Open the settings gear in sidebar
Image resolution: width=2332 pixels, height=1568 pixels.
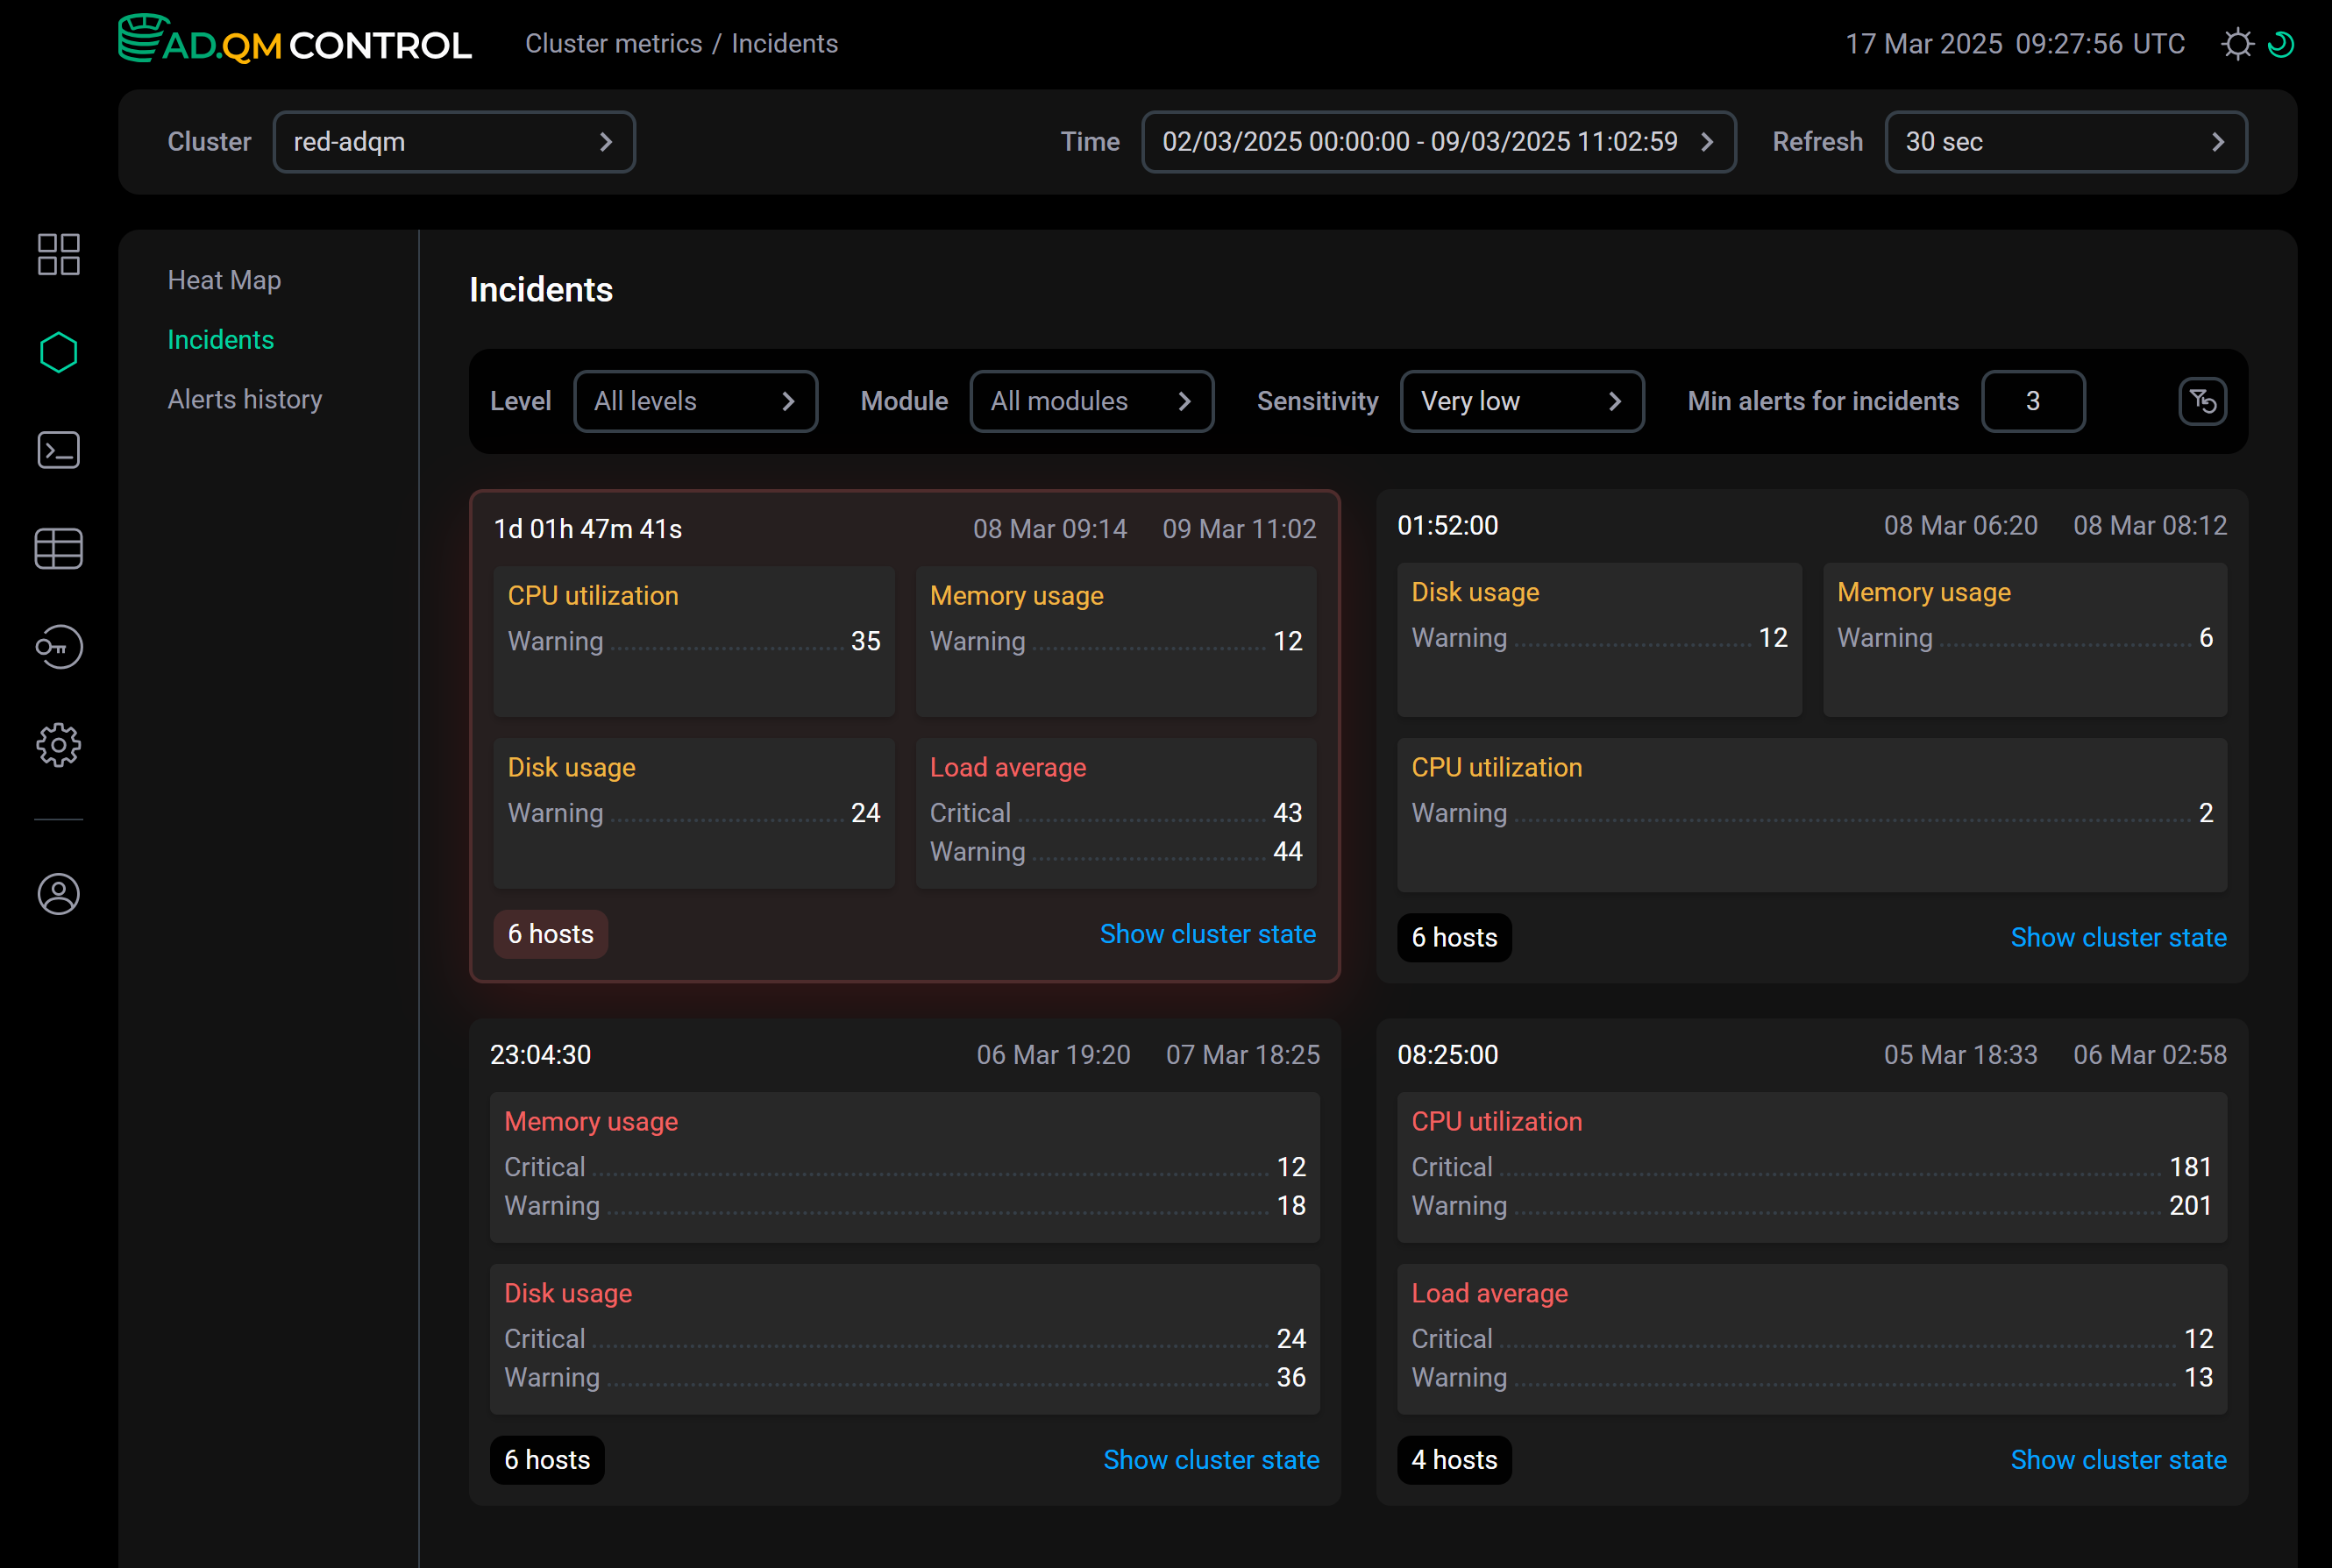57,745
